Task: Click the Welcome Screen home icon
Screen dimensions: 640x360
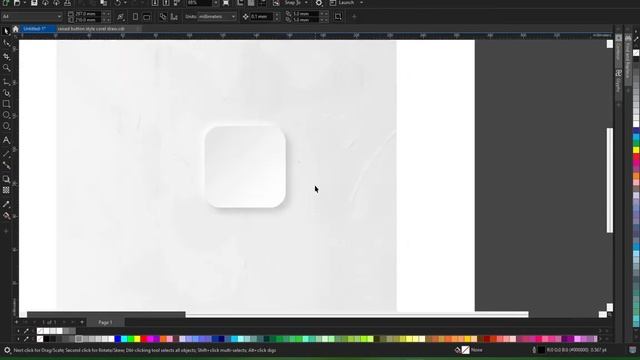Action: (x=16, y=29)
